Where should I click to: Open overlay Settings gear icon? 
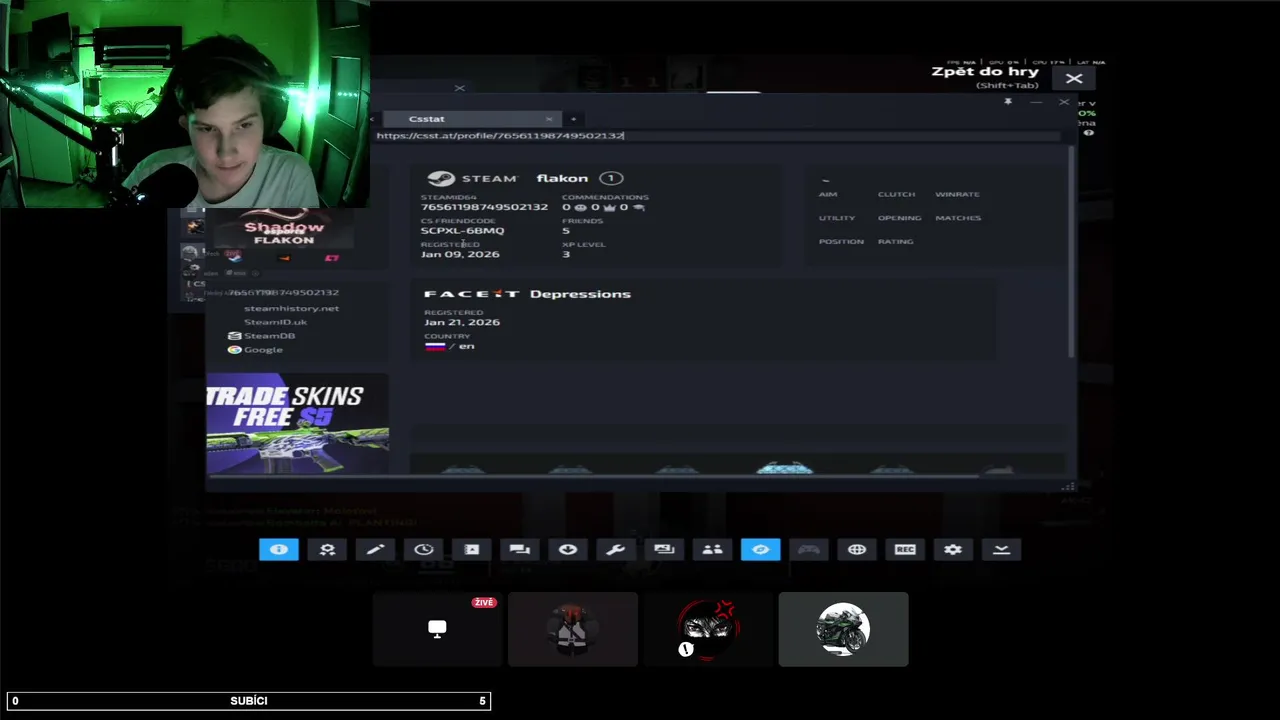coord(953,549)
